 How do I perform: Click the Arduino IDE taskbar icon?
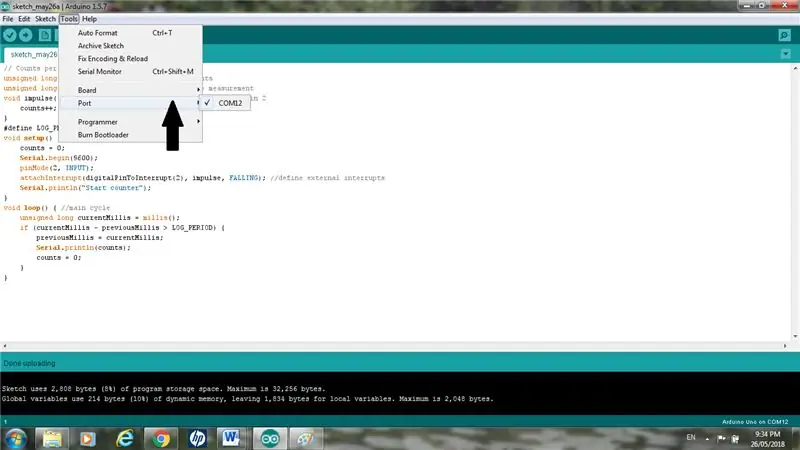(270, 439)
